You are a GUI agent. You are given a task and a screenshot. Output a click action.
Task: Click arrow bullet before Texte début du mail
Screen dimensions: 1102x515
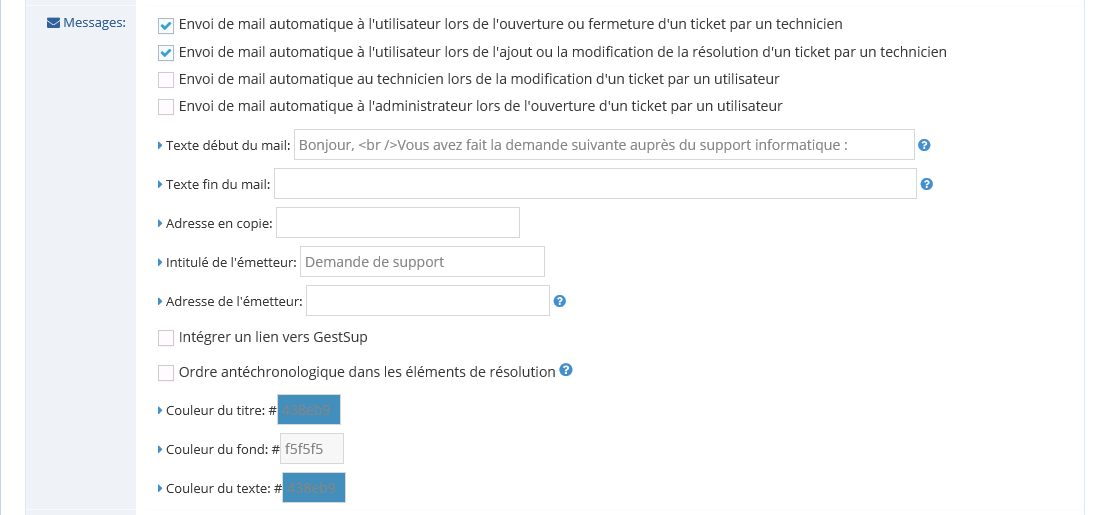(x=160, y=145)
